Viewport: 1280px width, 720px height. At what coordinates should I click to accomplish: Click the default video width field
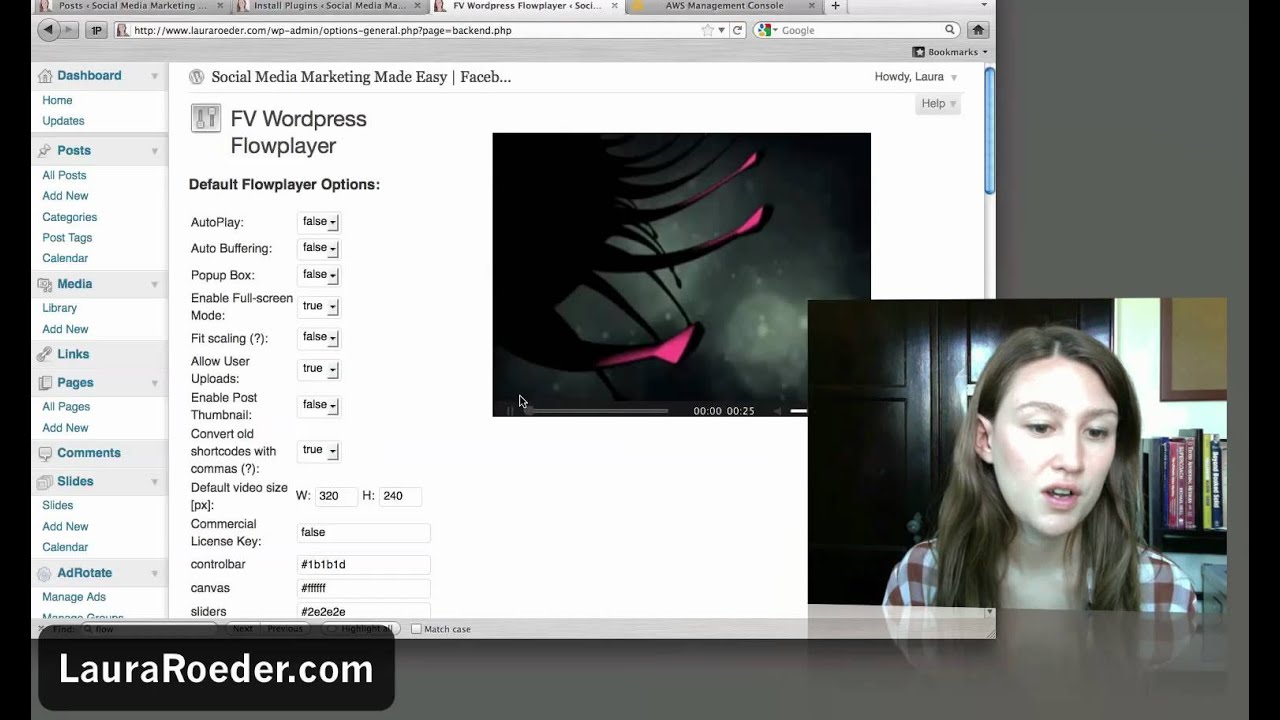tap(336, 496)
